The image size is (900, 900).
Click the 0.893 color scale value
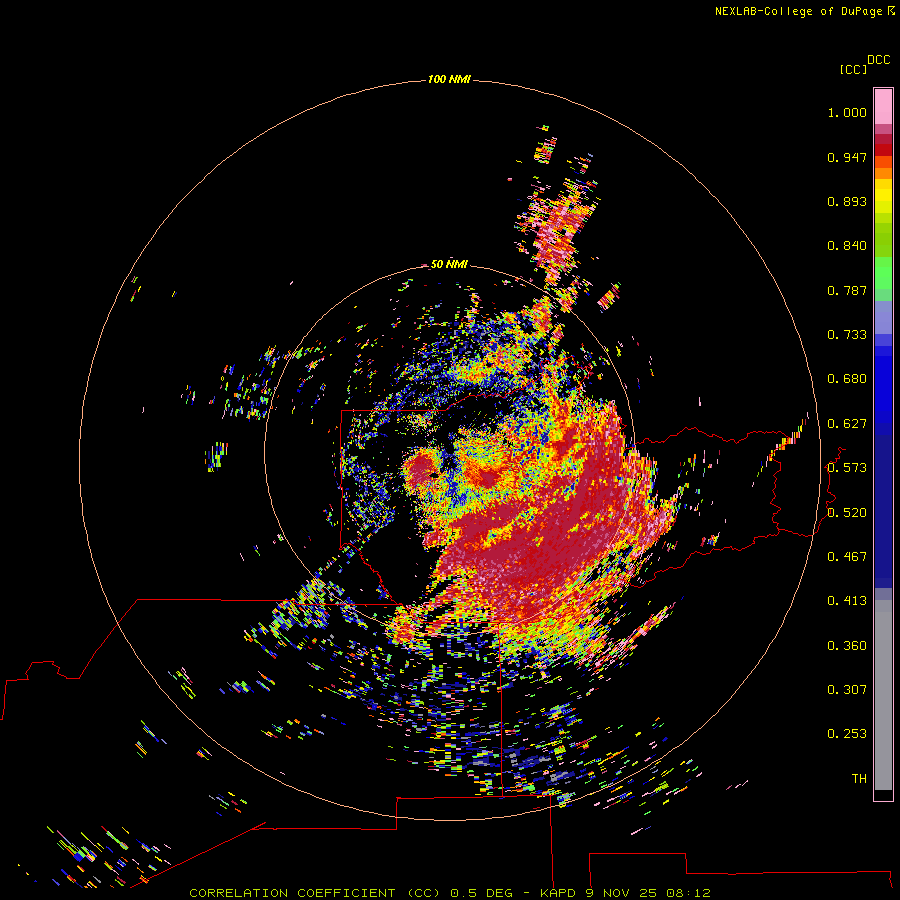pos(847,201)
